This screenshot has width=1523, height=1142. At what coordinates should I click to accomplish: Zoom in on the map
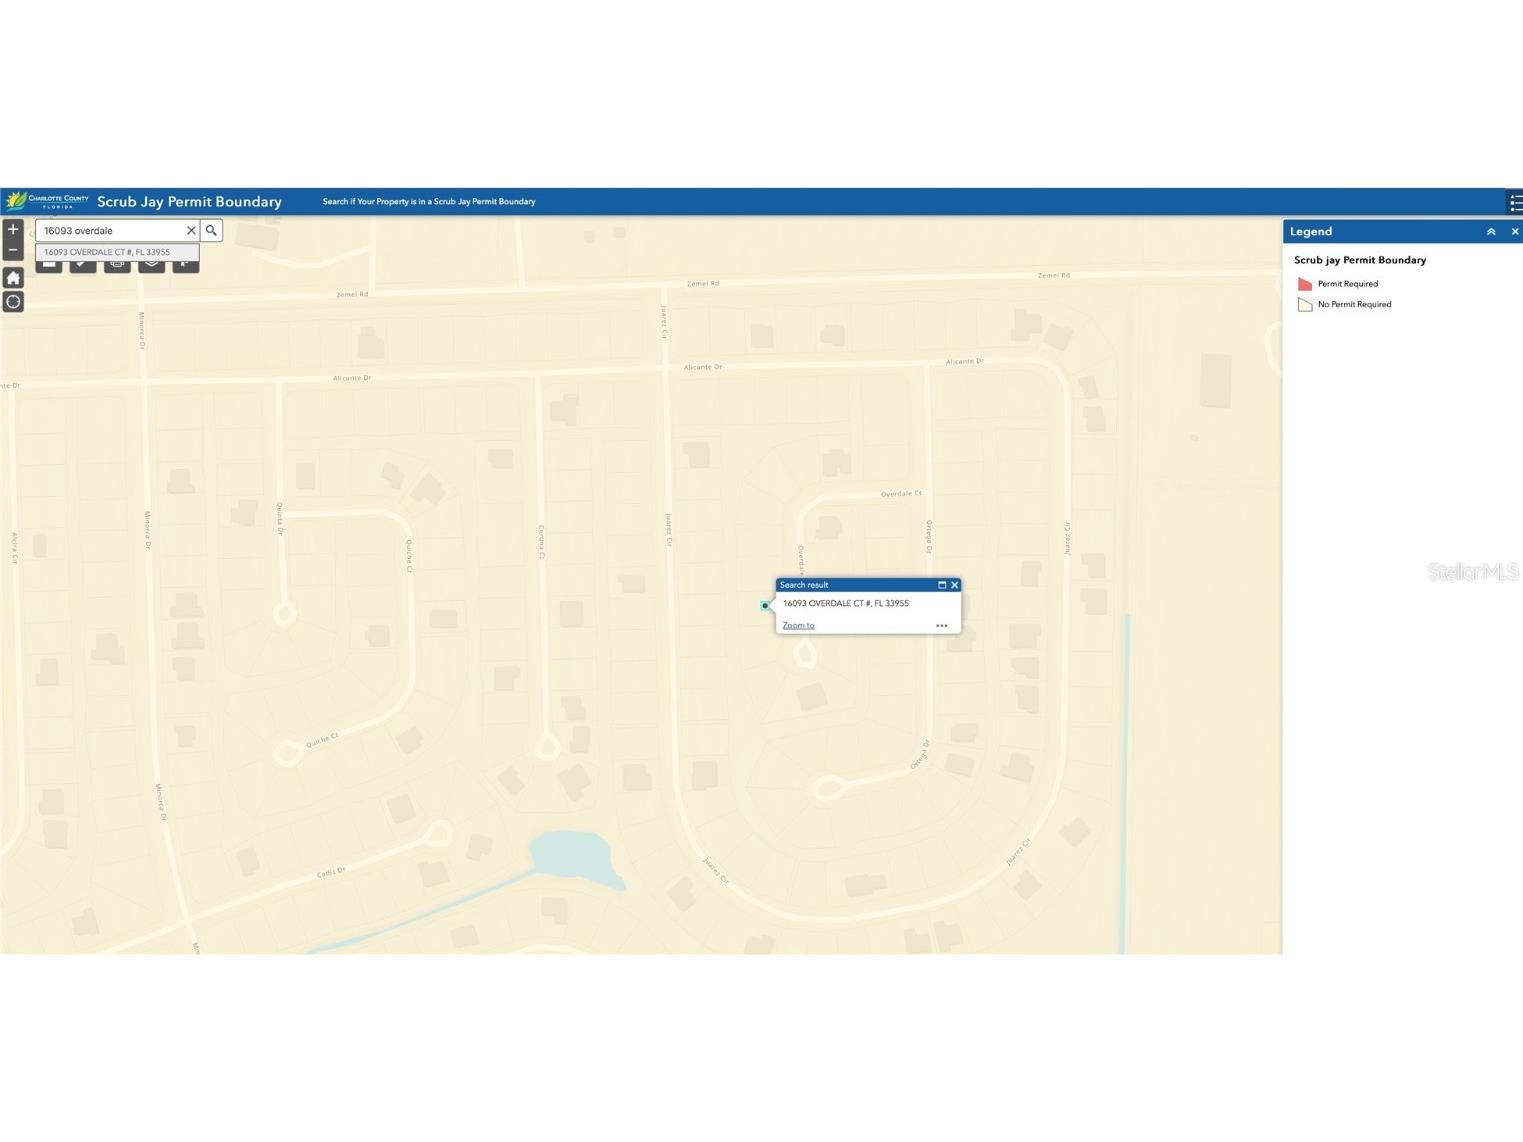[13, 230]
